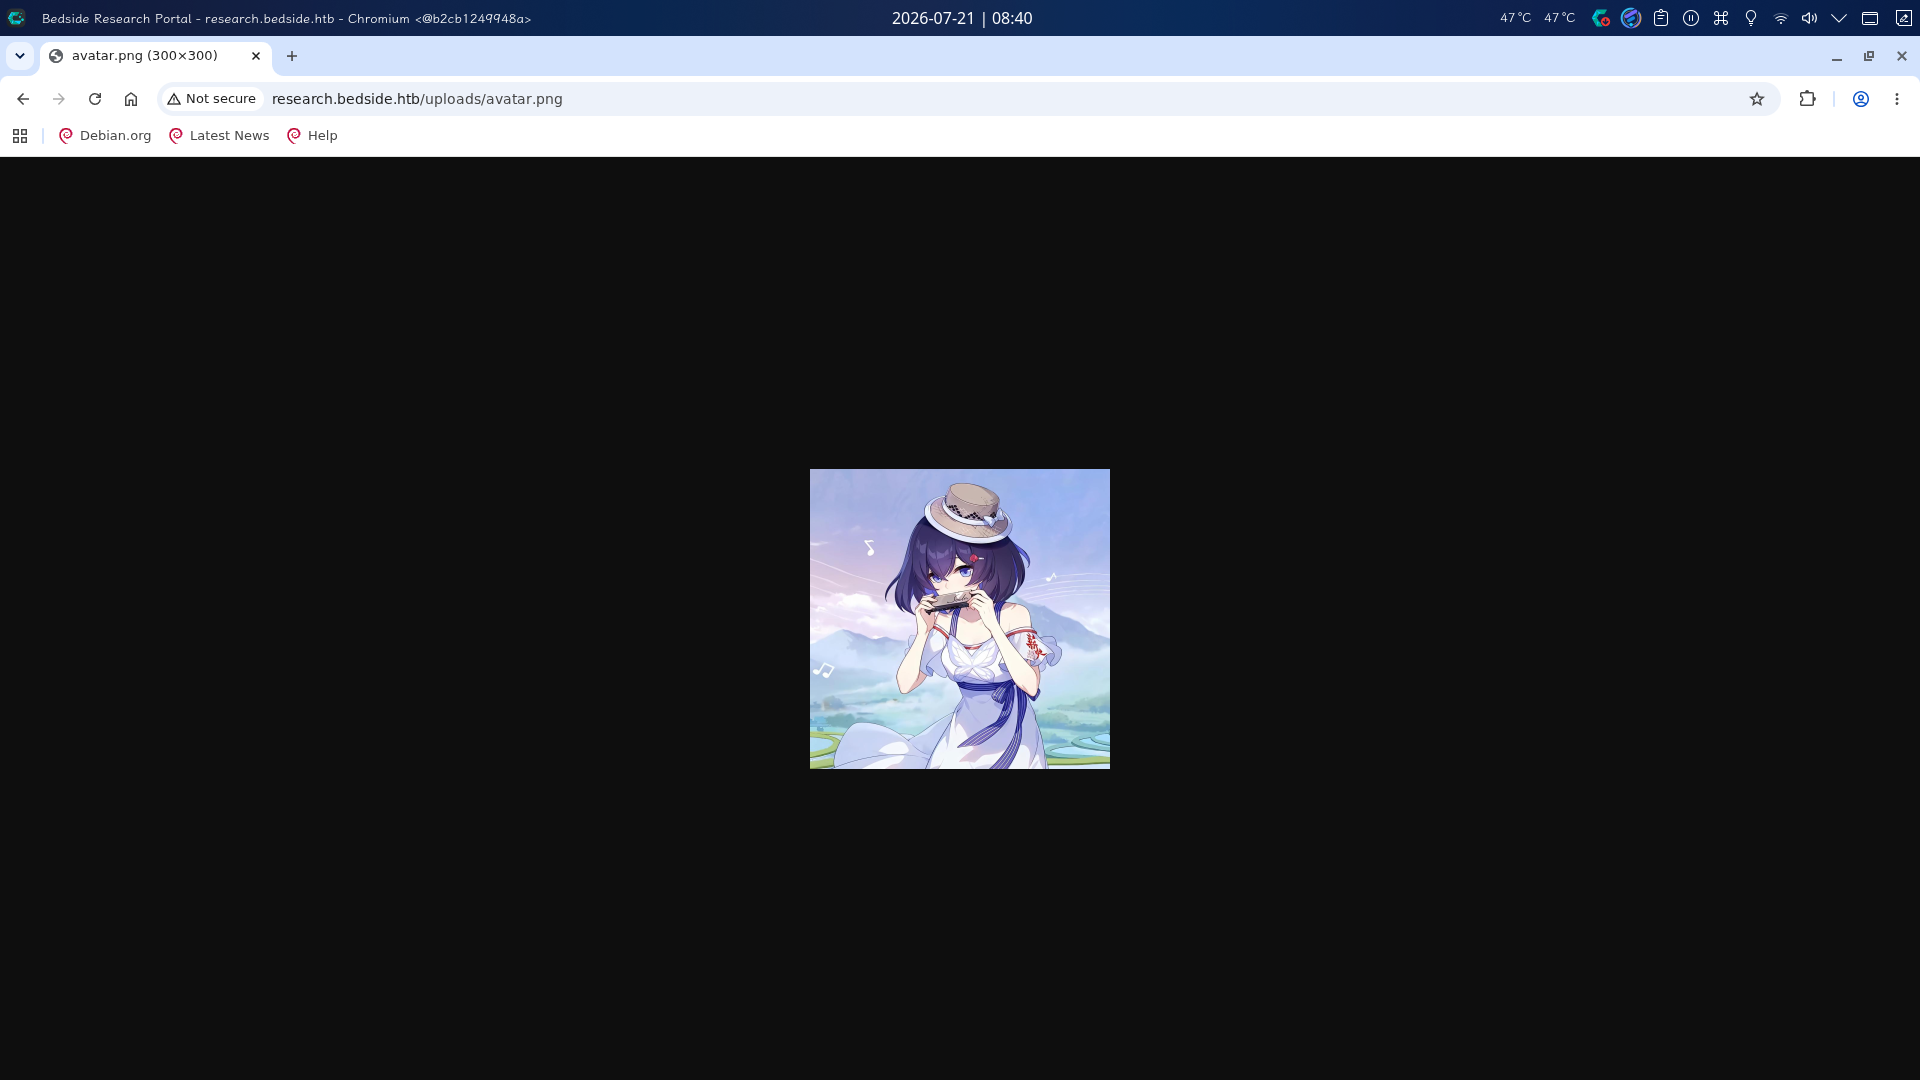Expand the system tray chevron
This screenshot has height=1080, width=1920.
coord(1839,18)
